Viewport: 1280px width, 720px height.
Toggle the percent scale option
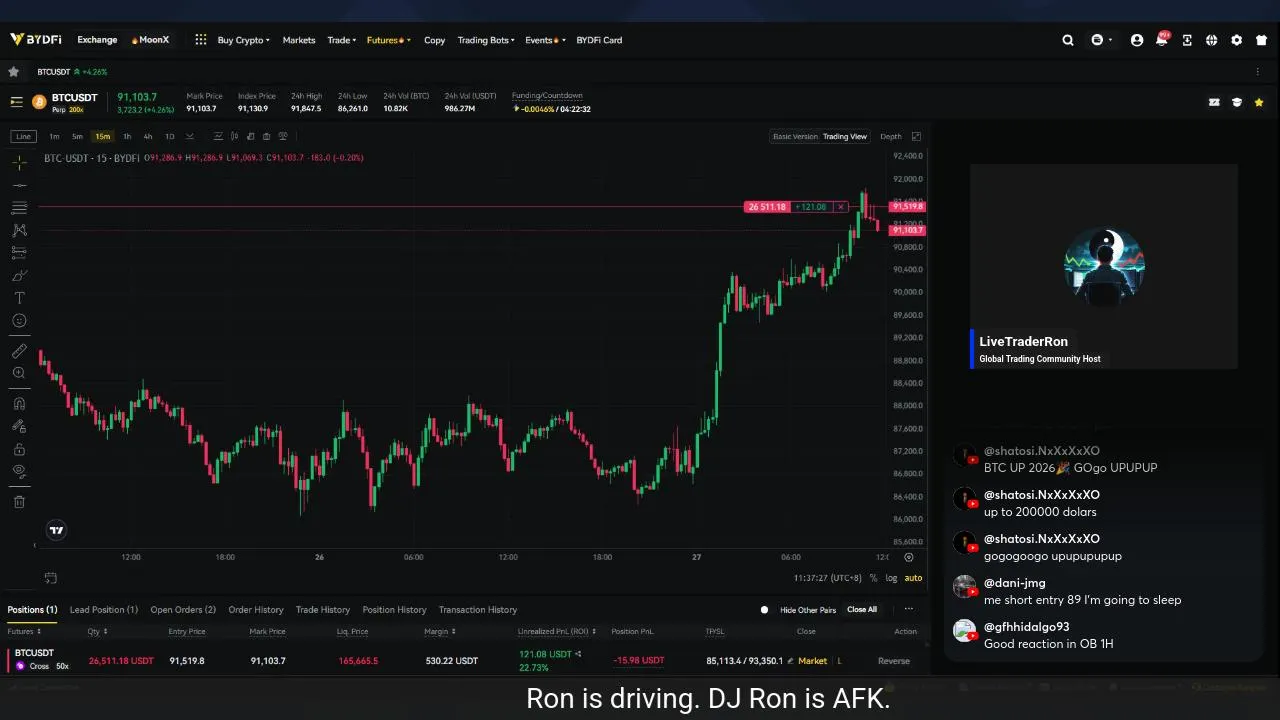tap(873, 578)
